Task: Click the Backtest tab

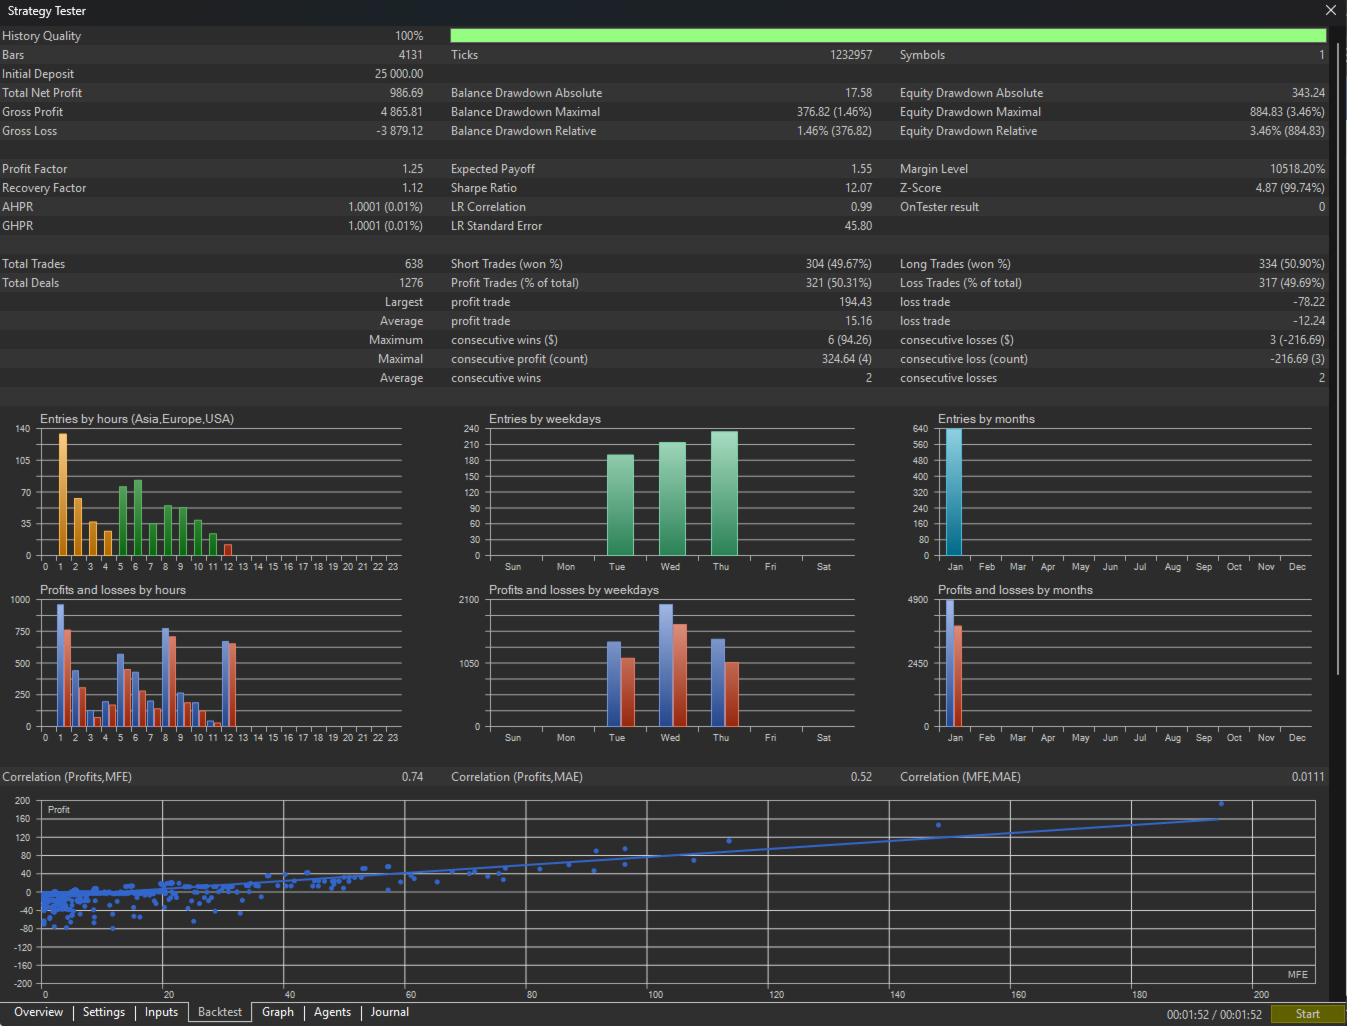Action: tap(220, 1012)
